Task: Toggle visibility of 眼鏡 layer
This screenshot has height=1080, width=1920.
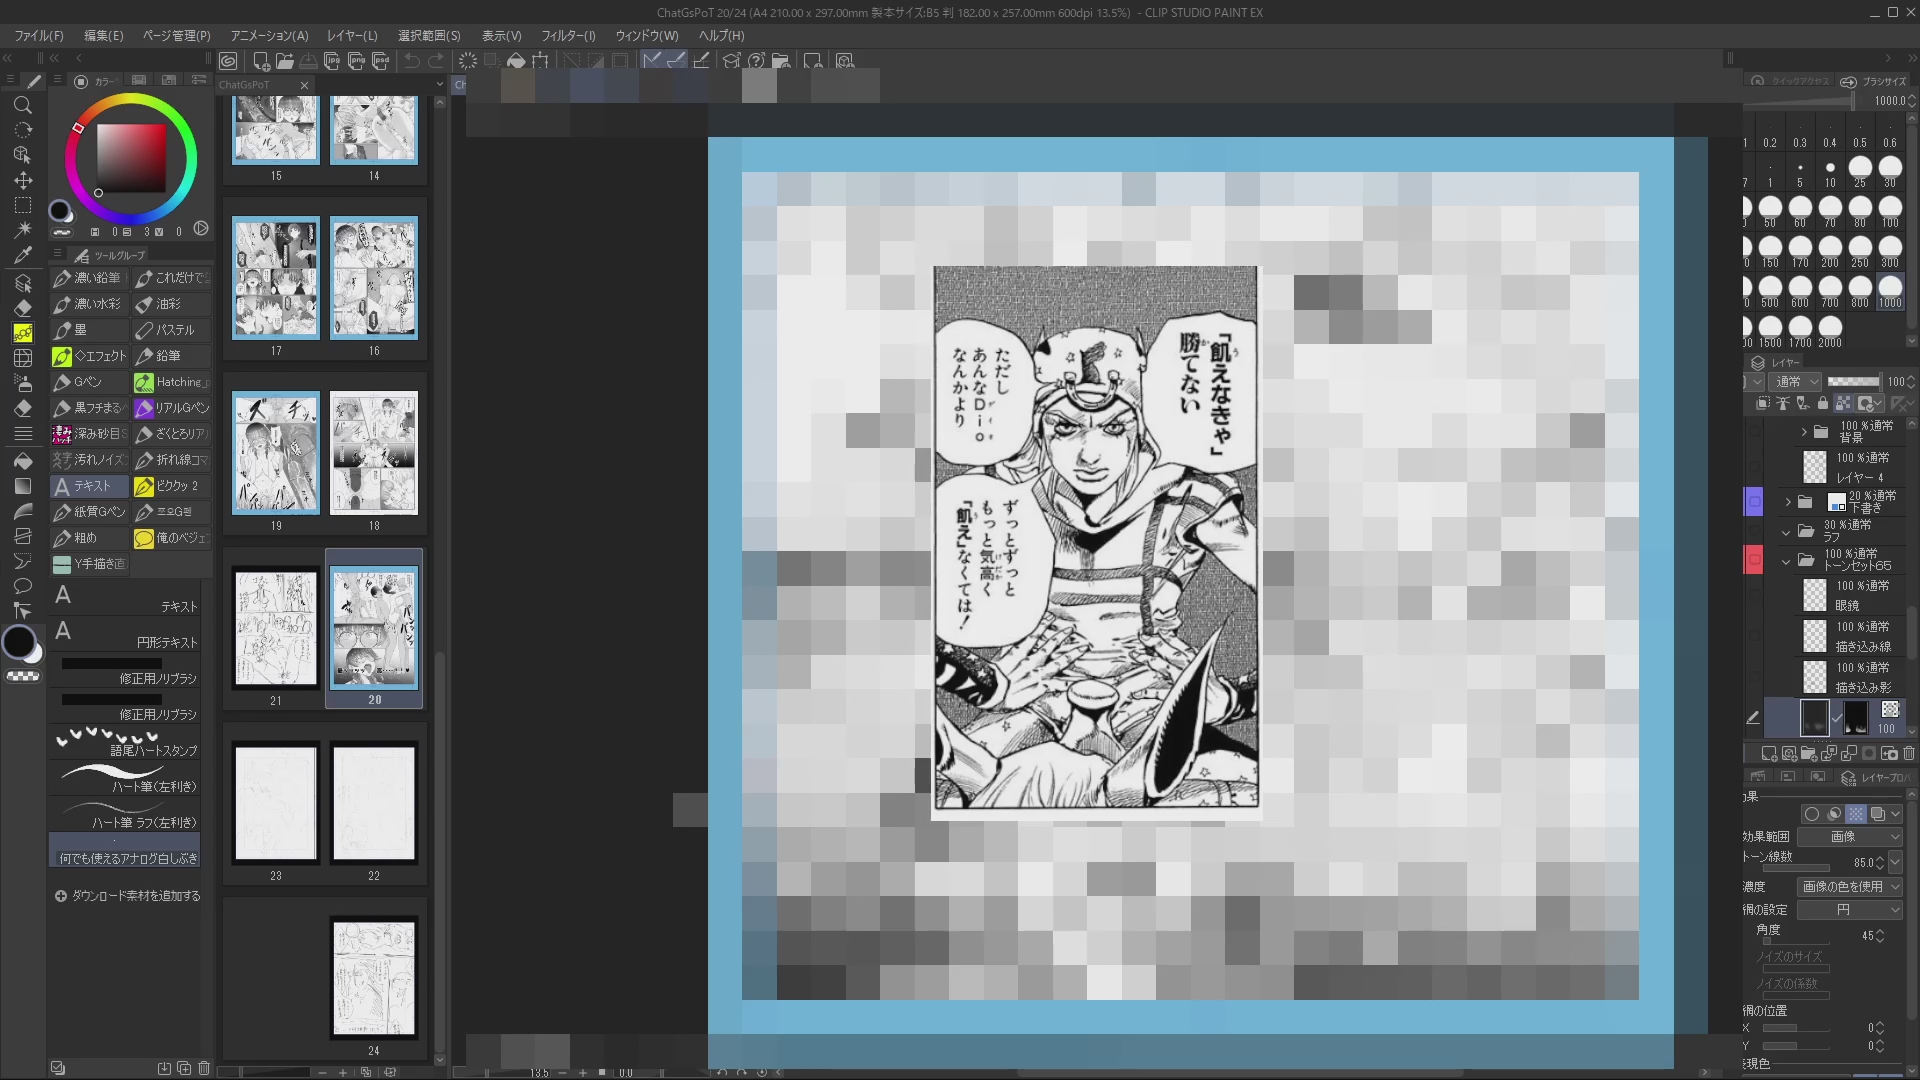Action: [x=1754, y=595]
